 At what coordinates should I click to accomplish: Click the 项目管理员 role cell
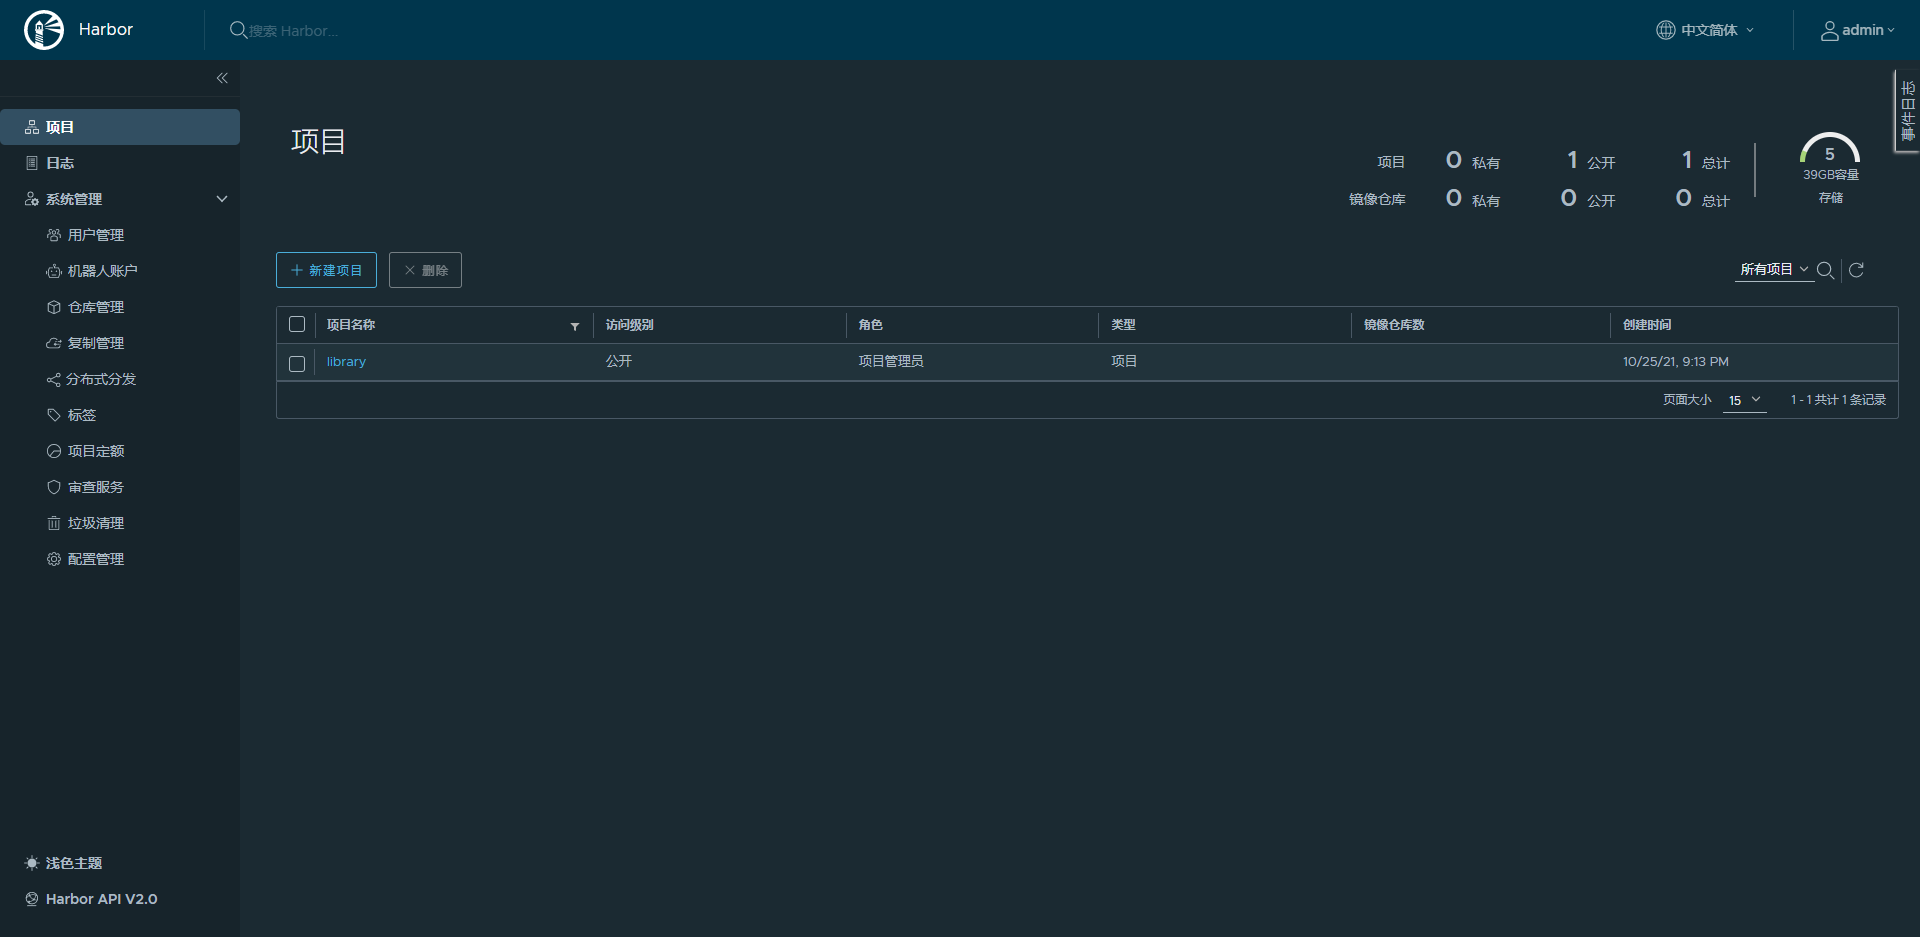[891, 361]
